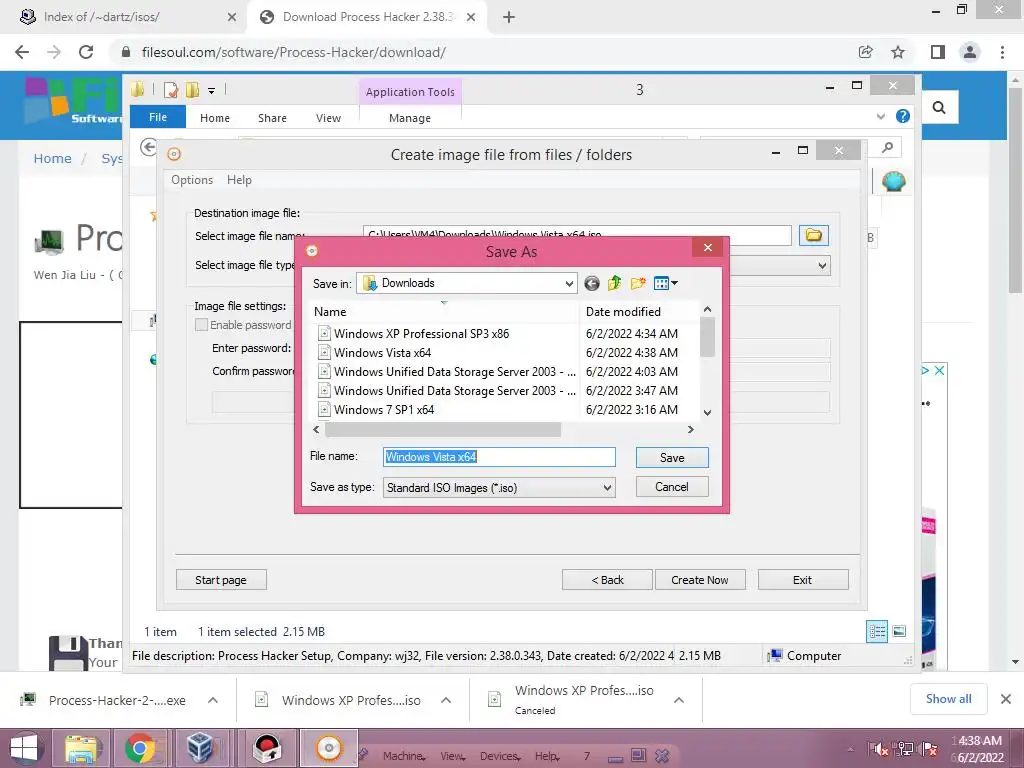Open the view menu icon in Save As

pyautogui.click(x=665, y=283)
